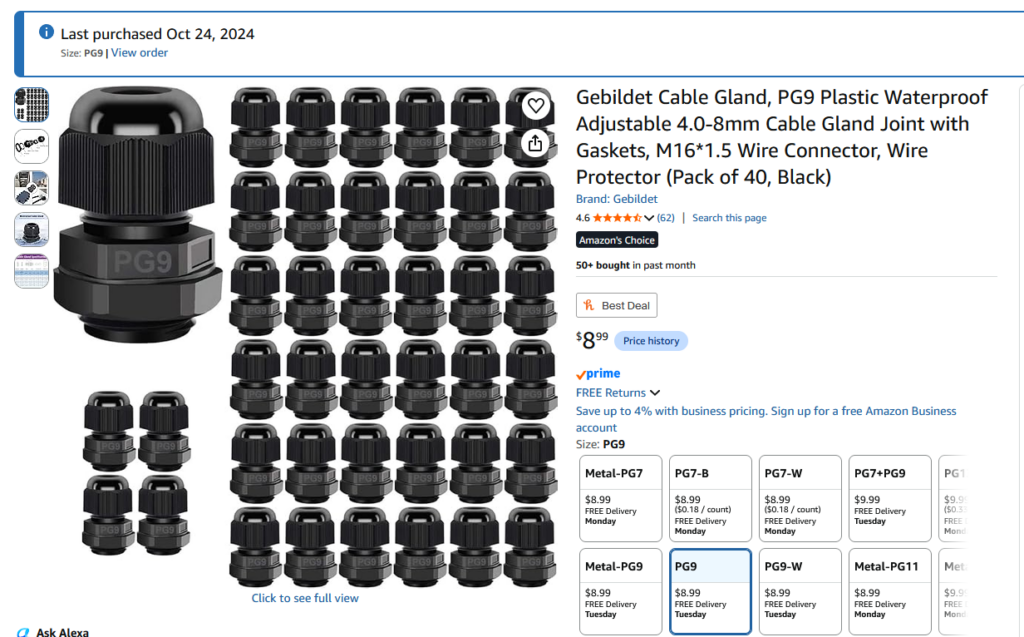Select the first product thumbnail image

[31, 105]
